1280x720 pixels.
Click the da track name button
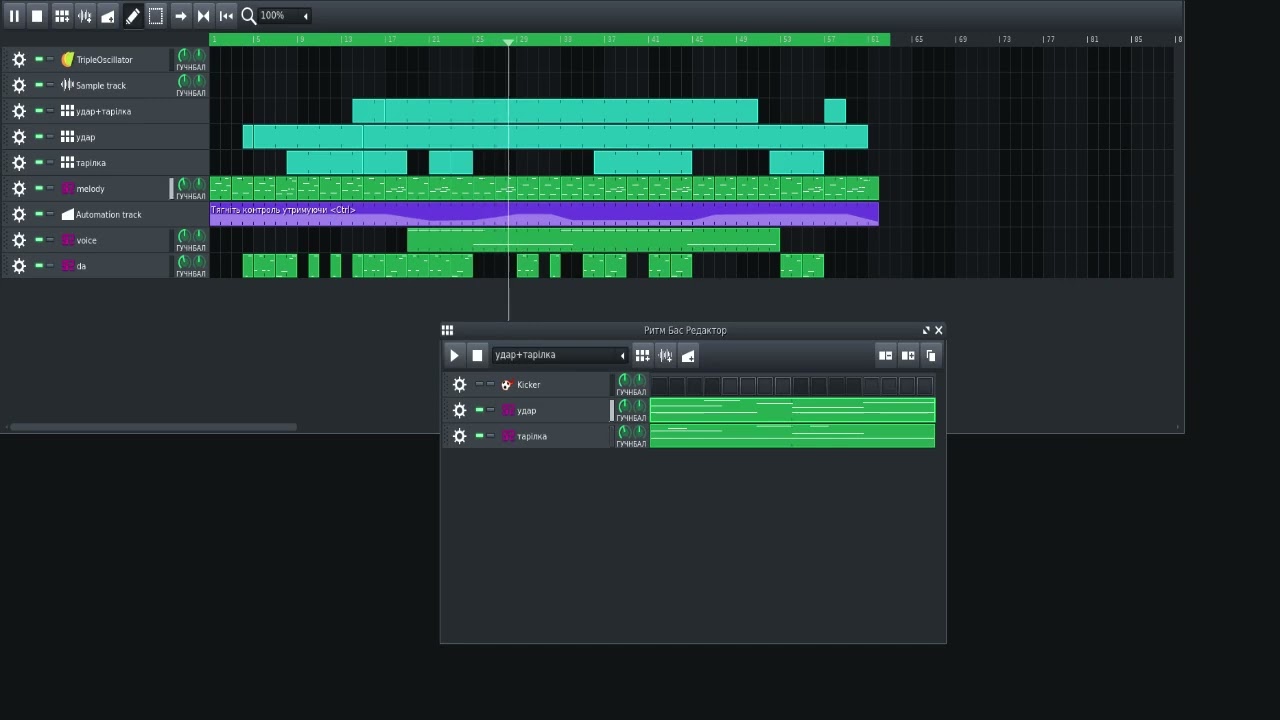tap(81, 266)
